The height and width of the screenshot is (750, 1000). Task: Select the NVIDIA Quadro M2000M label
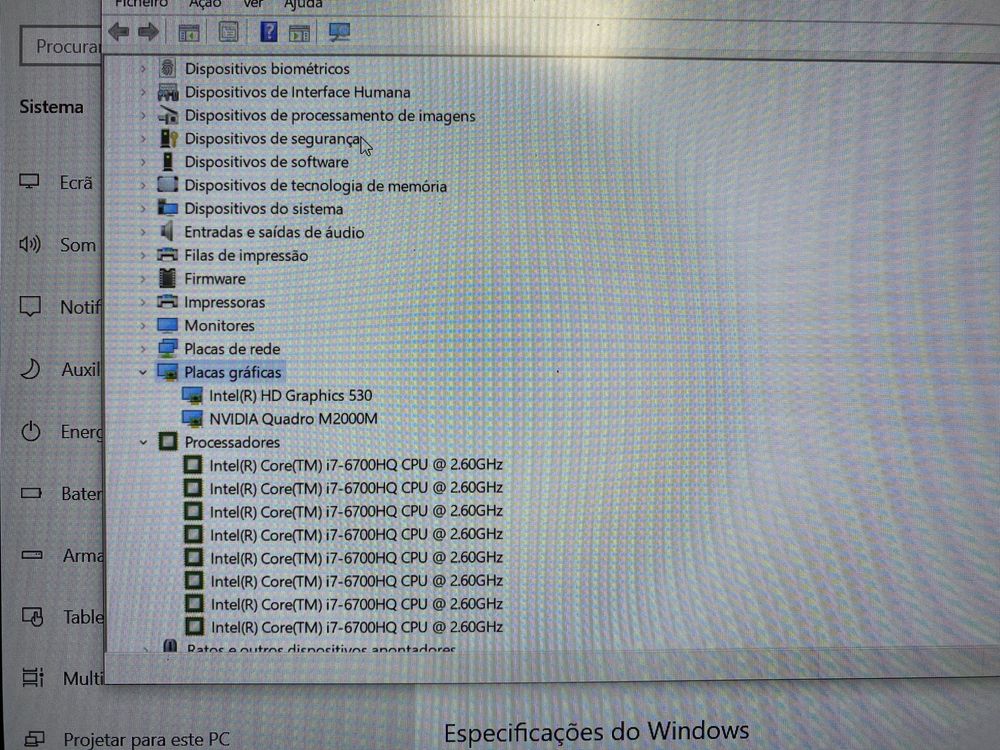coord(293,418)
